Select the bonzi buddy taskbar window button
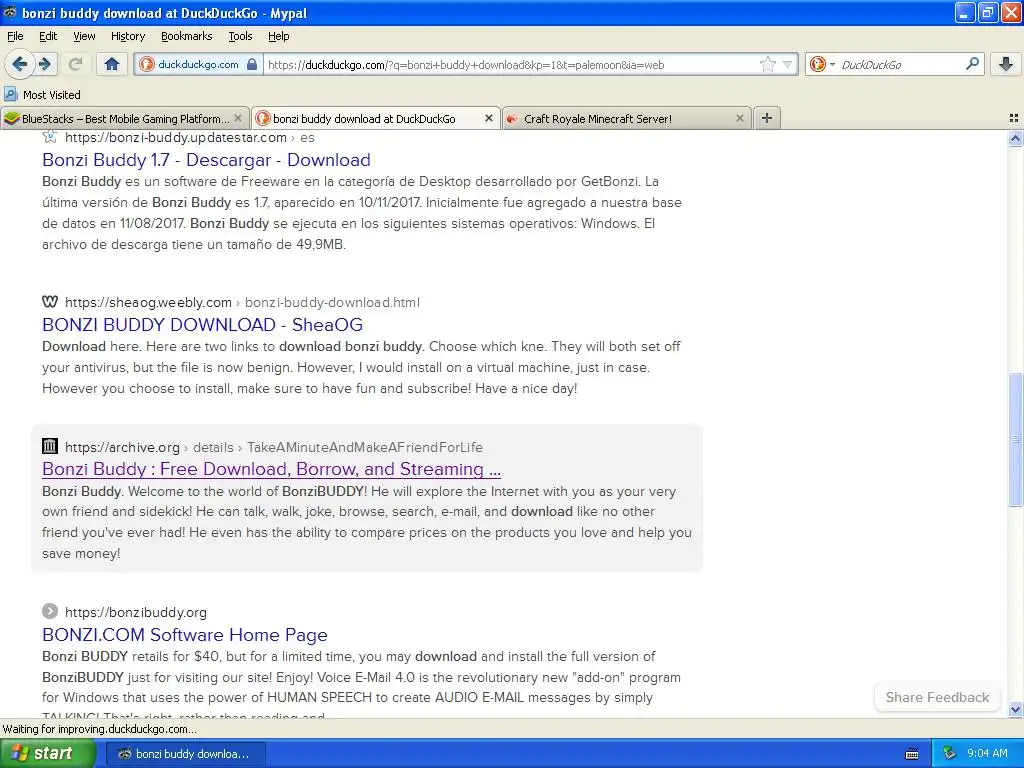This screenshot has height=768, width=1024. (x=185, y=754)
